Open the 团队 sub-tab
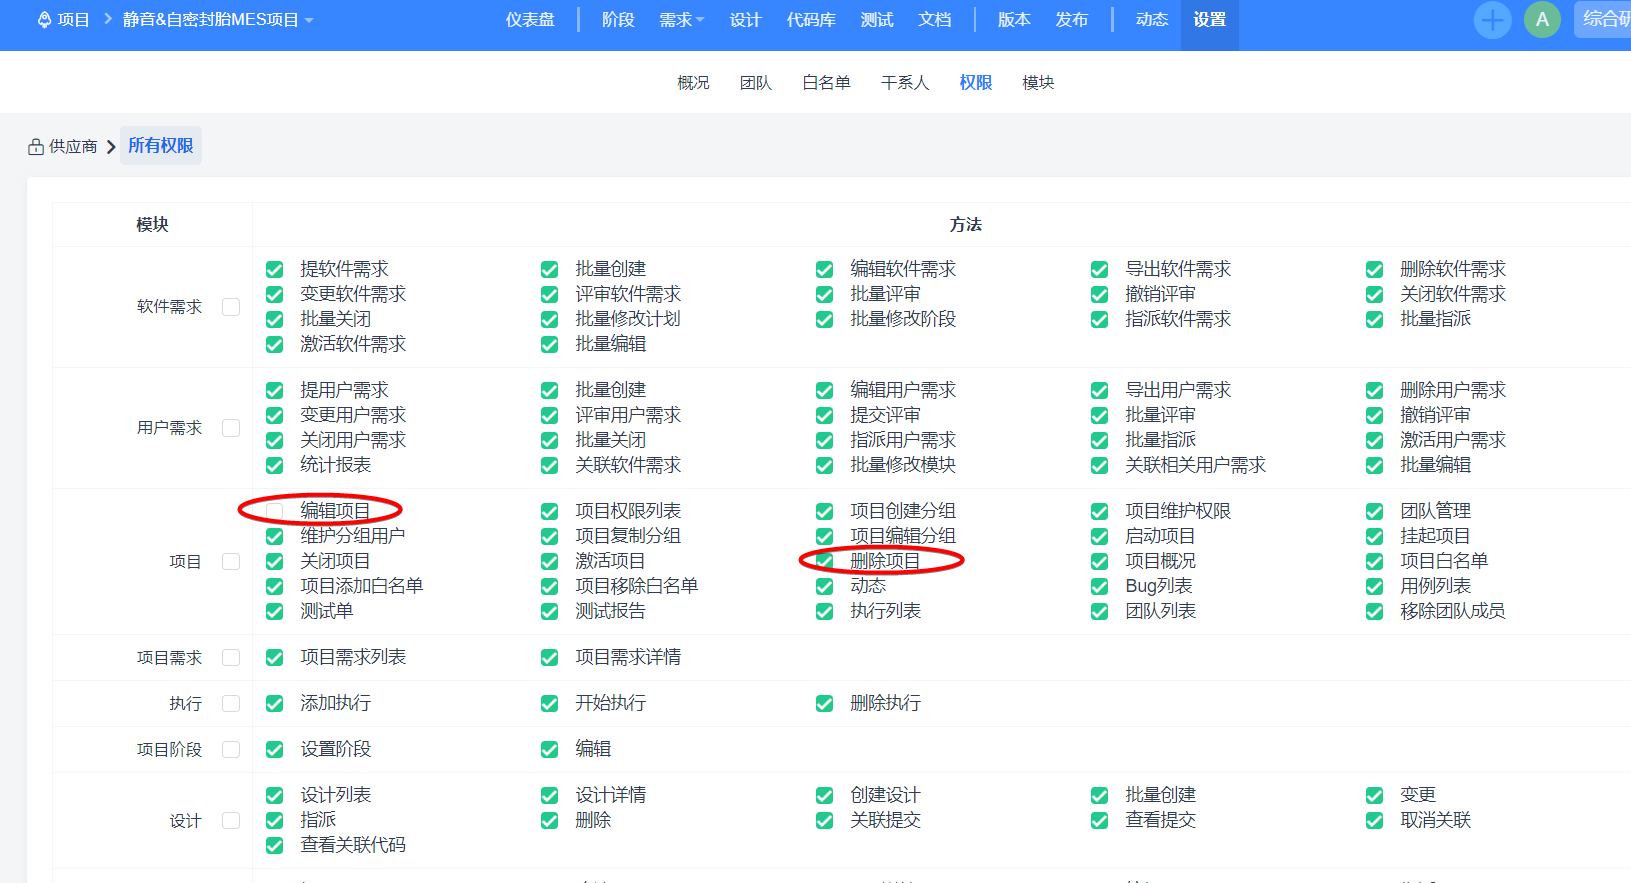Image resolution: width=1631 pixels, height=883 pixels. pyautogui.click(x=755, y=83)
